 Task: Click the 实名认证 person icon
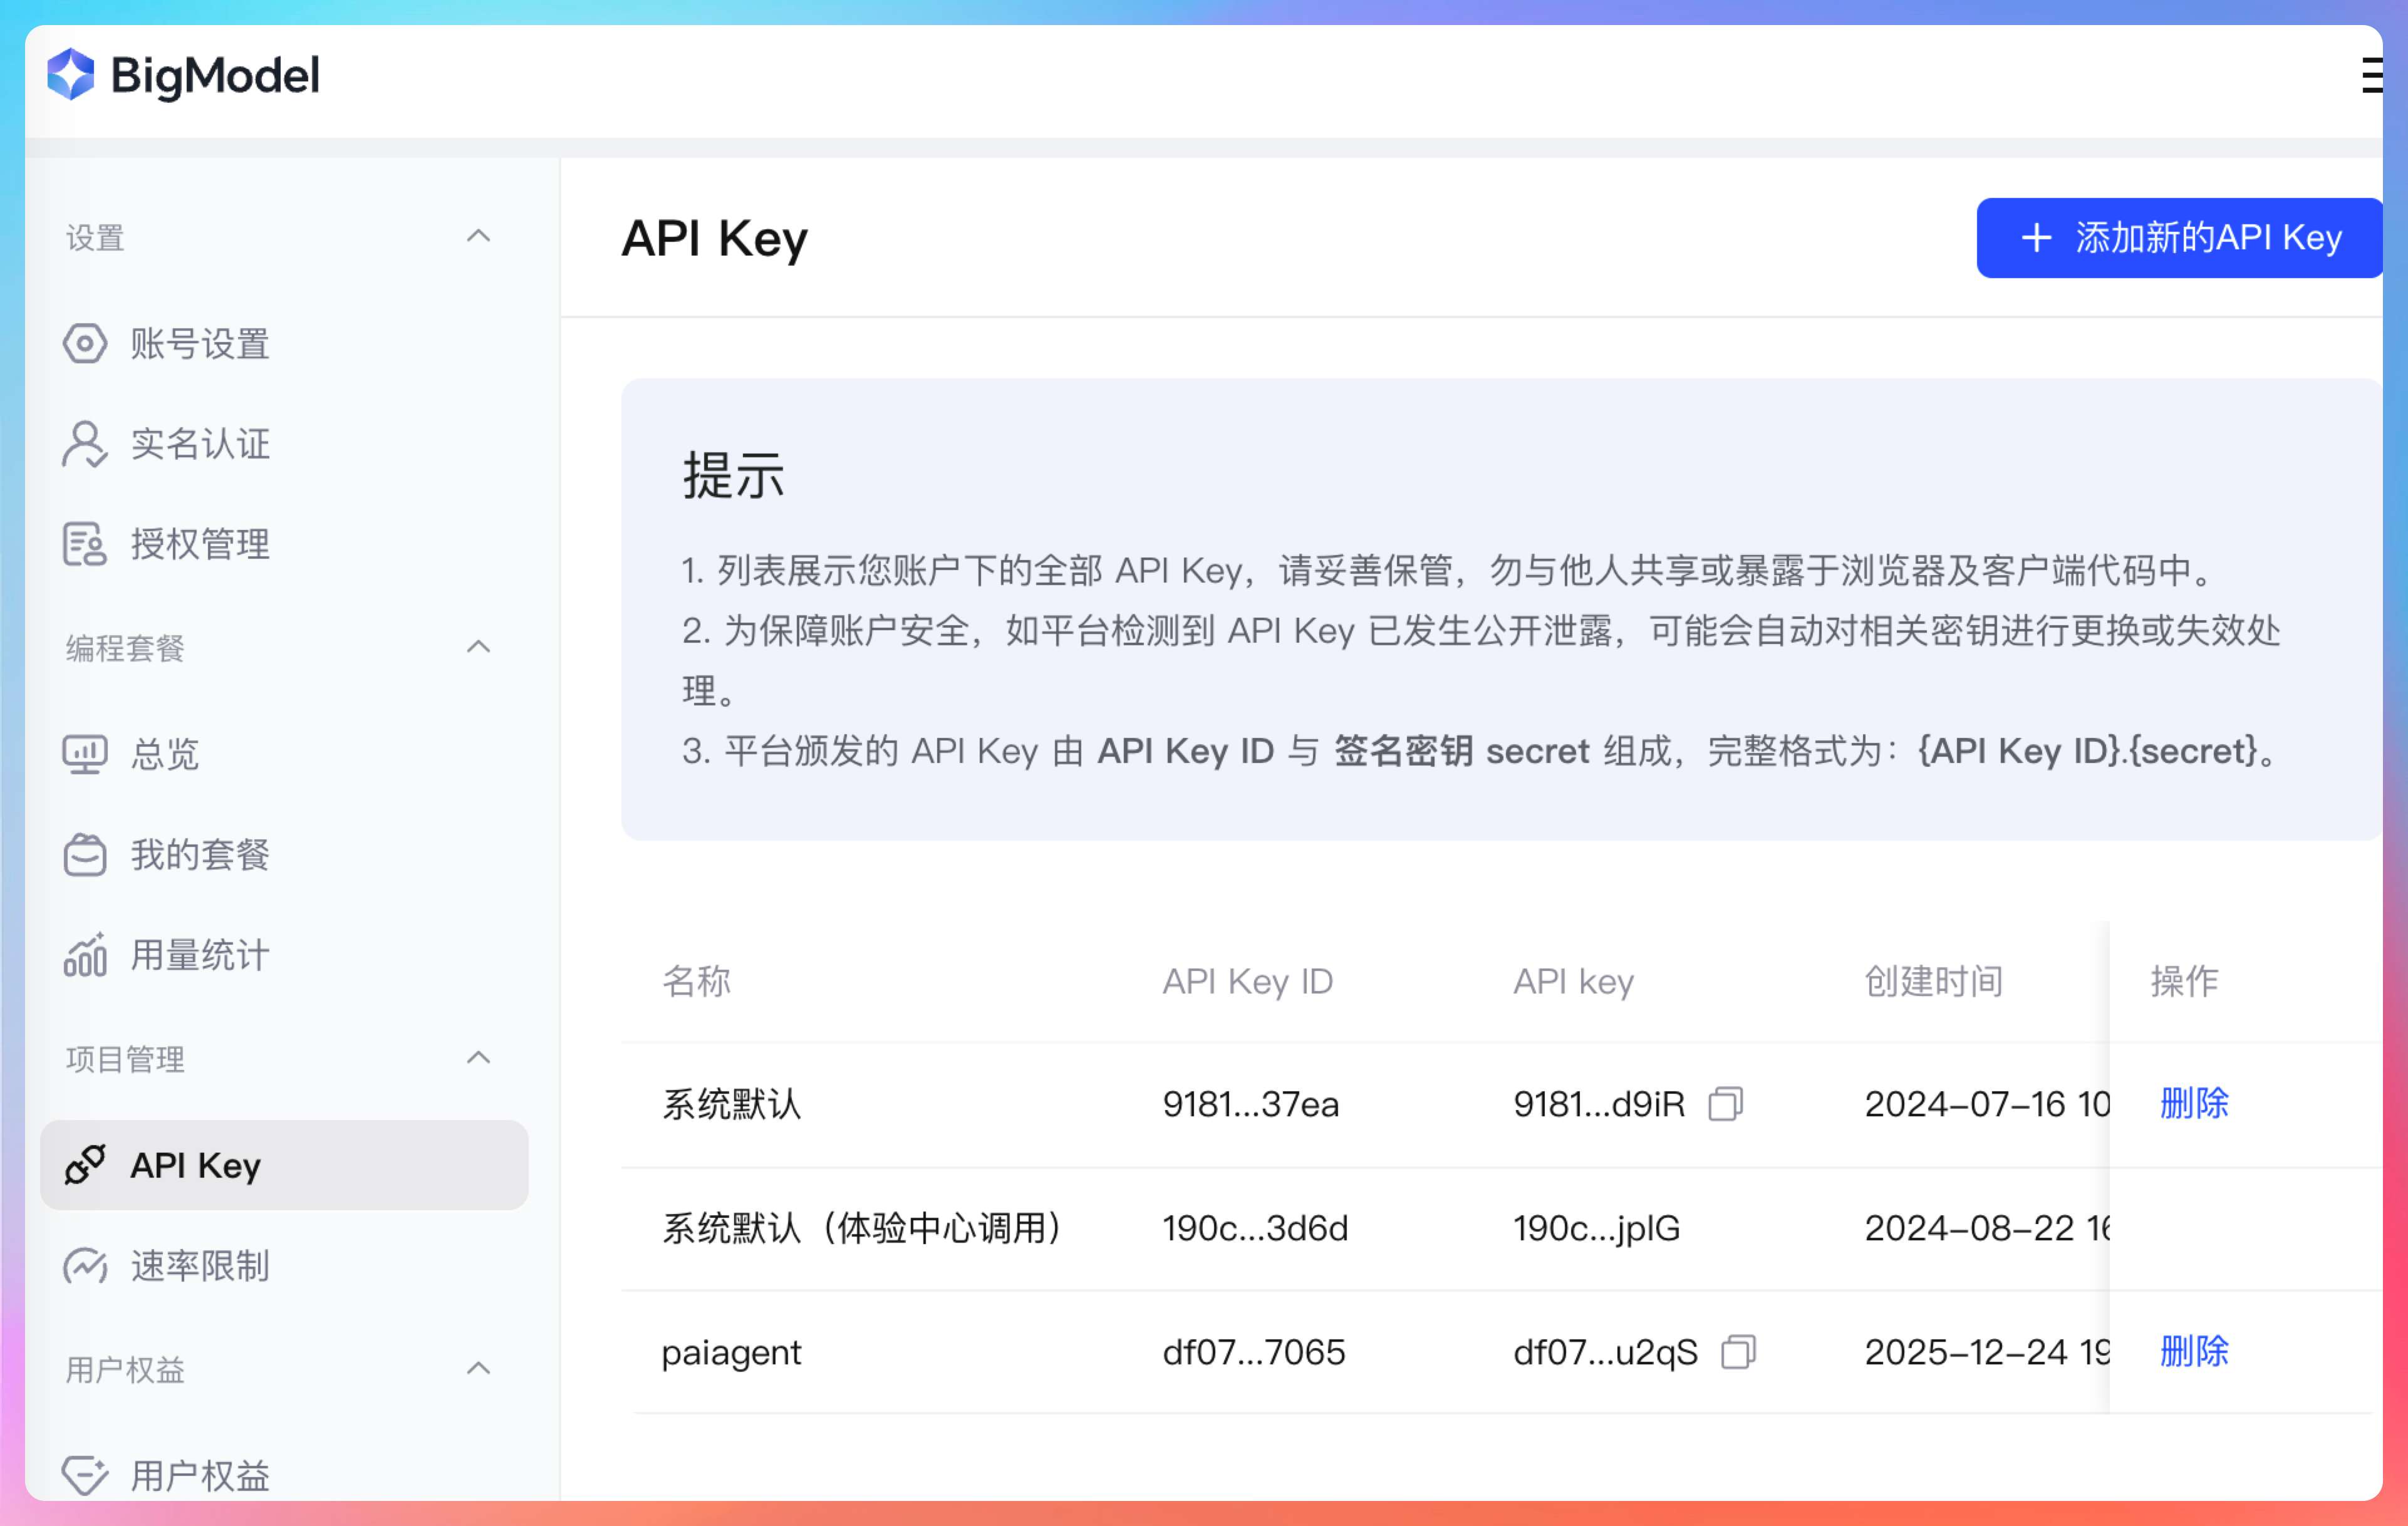pos(85,444)
